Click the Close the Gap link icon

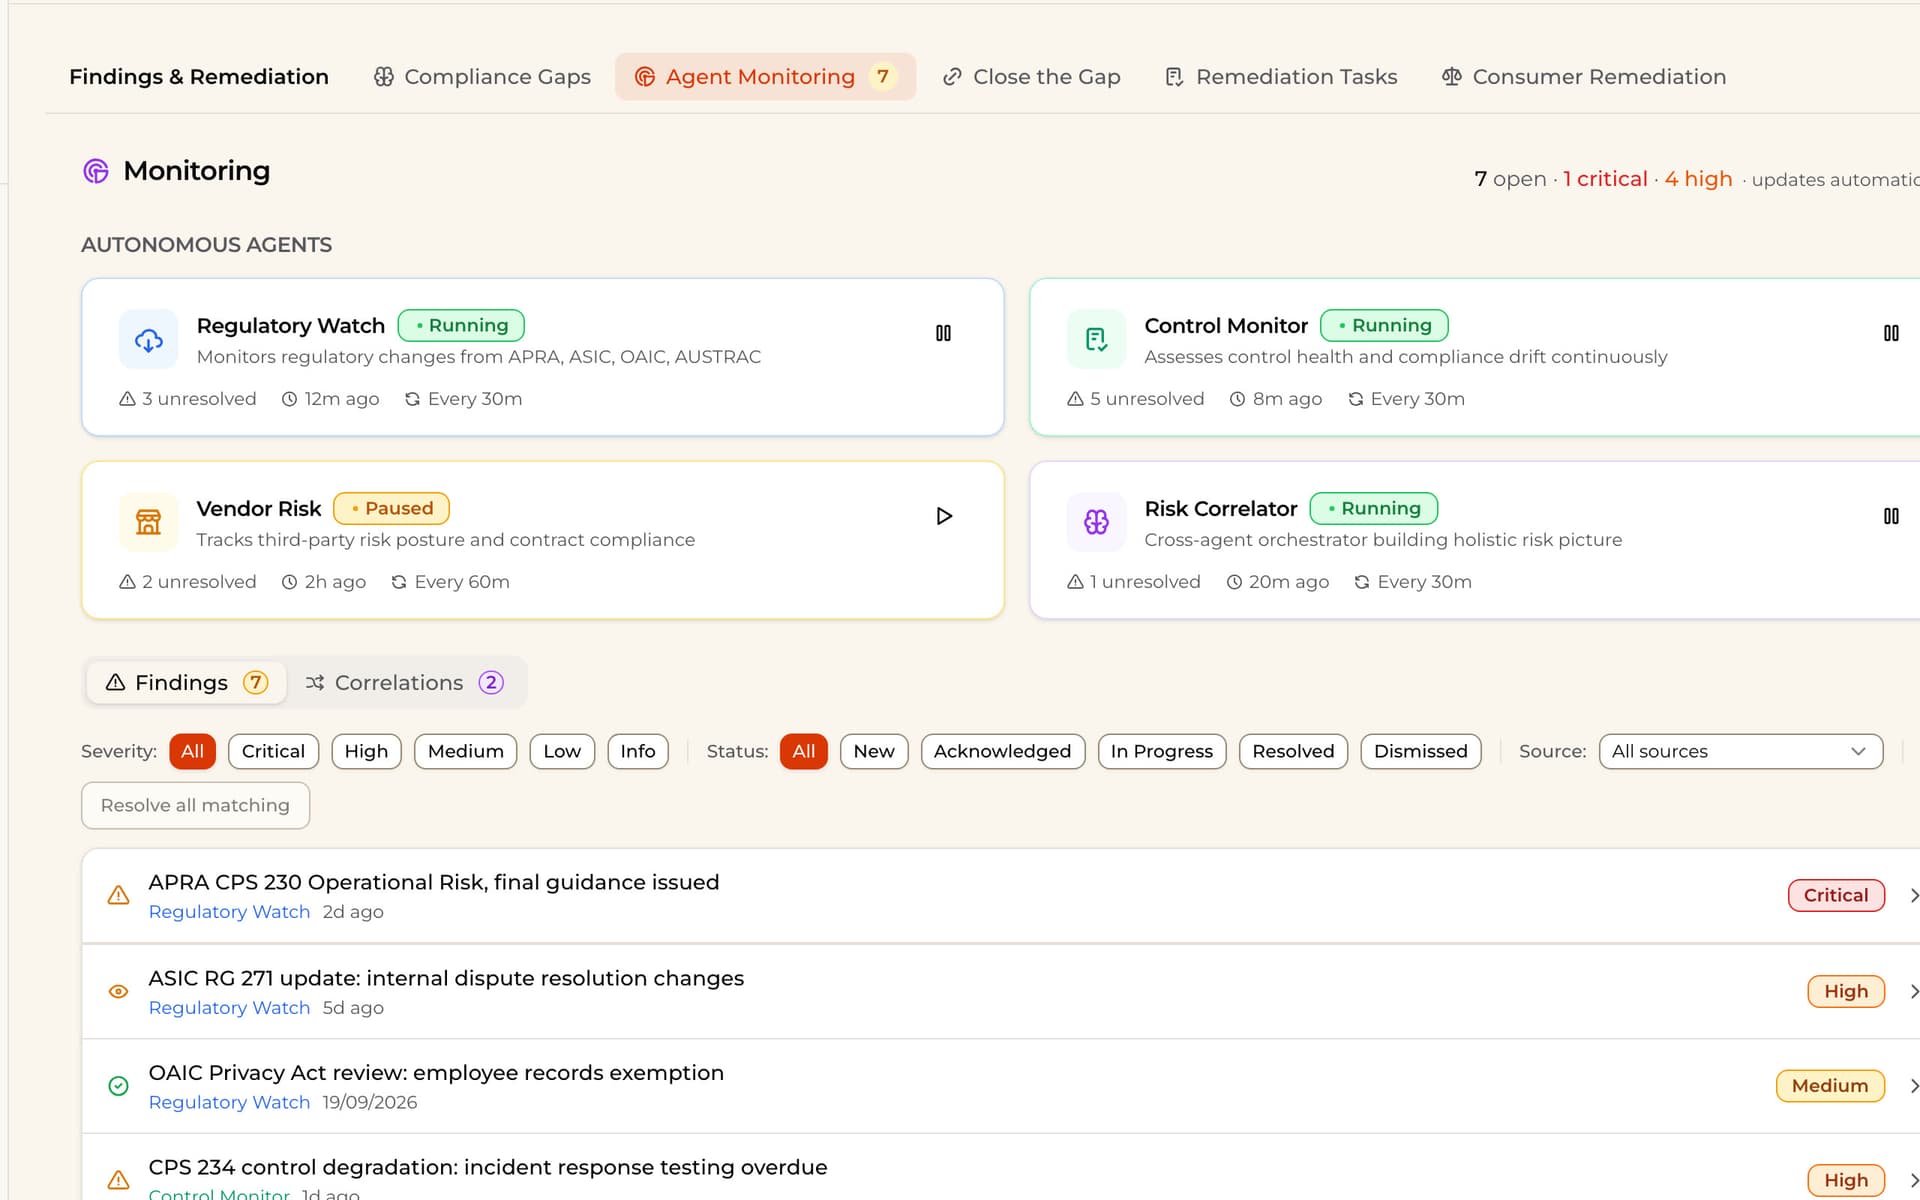tap(952, 77)
